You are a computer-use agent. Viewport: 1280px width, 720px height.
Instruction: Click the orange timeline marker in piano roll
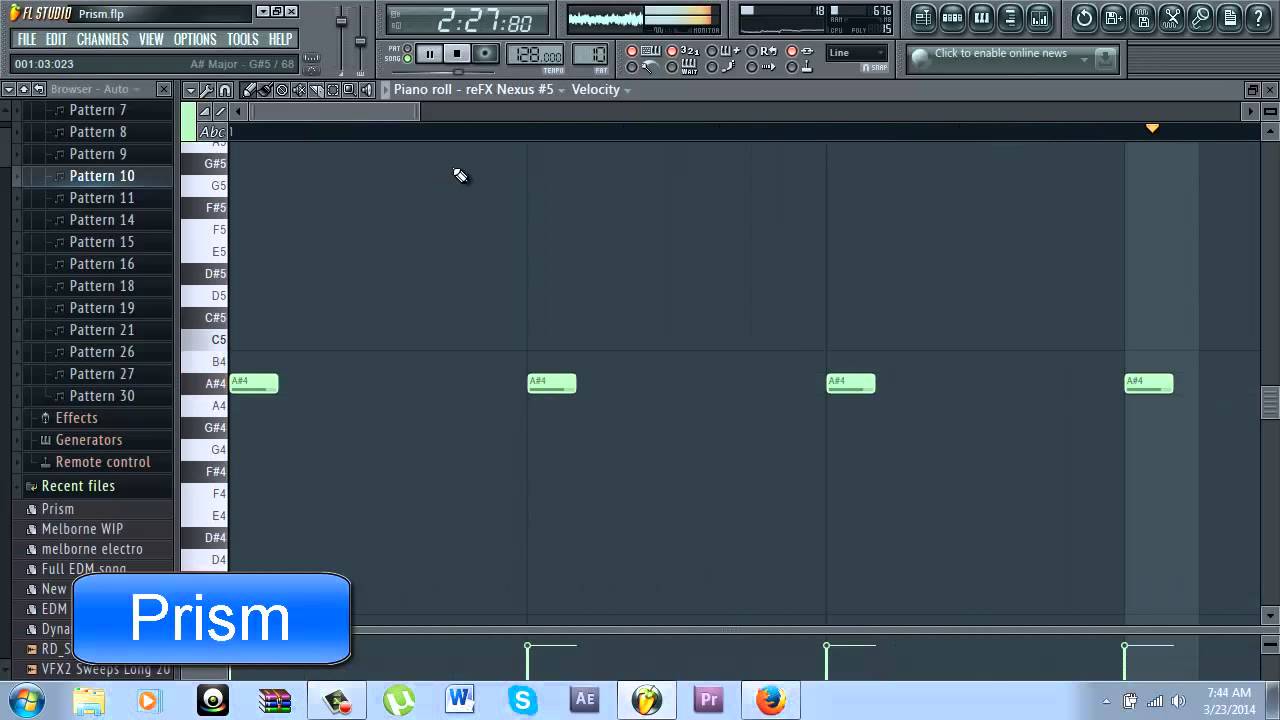point(1152,128)
